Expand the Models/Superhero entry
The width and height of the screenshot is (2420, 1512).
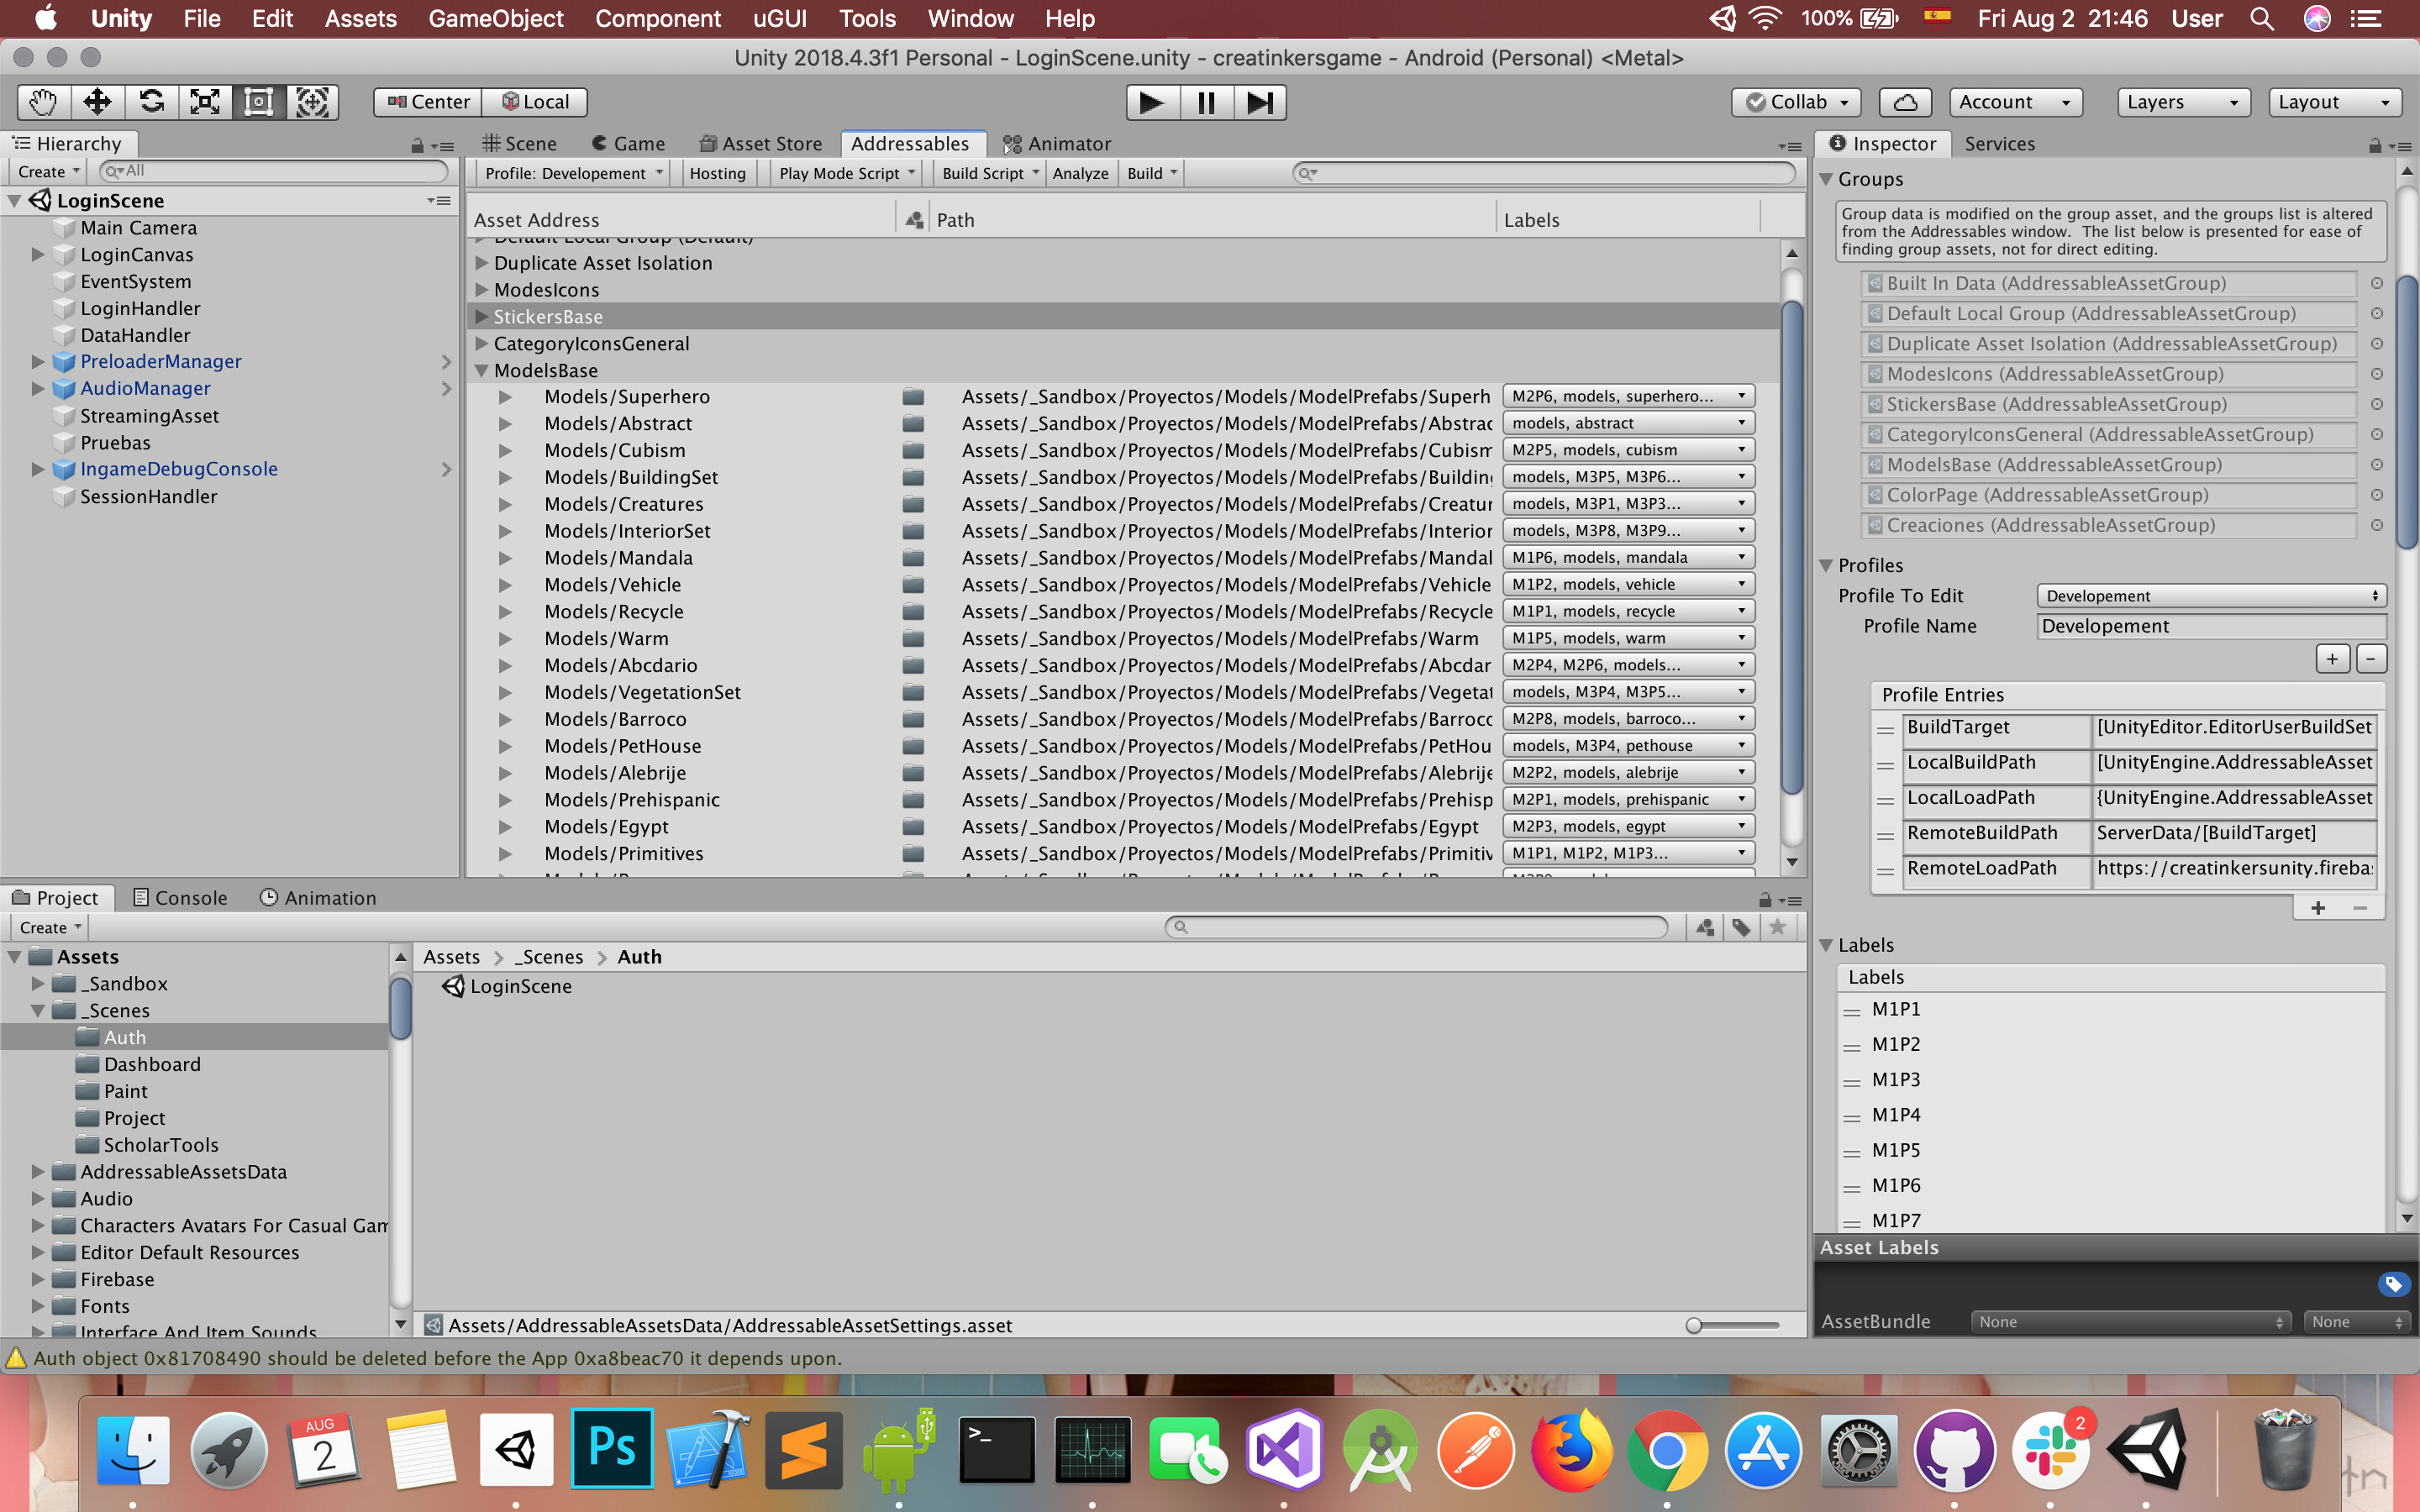pos(506,396)
